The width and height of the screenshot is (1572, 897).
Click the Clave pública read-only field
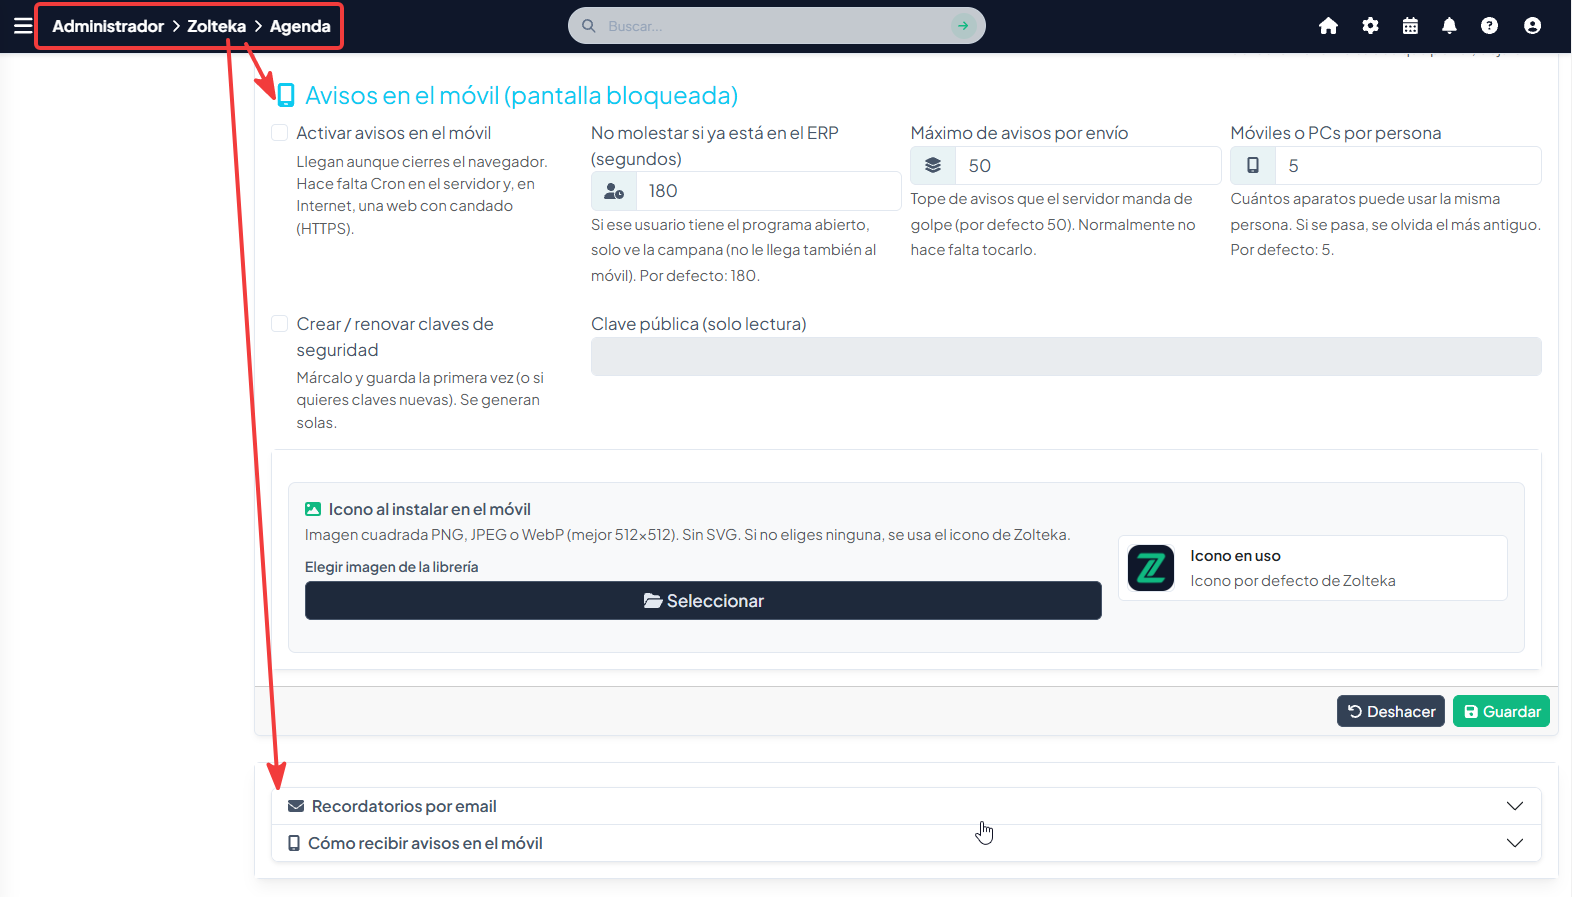tap(1066, 357)
